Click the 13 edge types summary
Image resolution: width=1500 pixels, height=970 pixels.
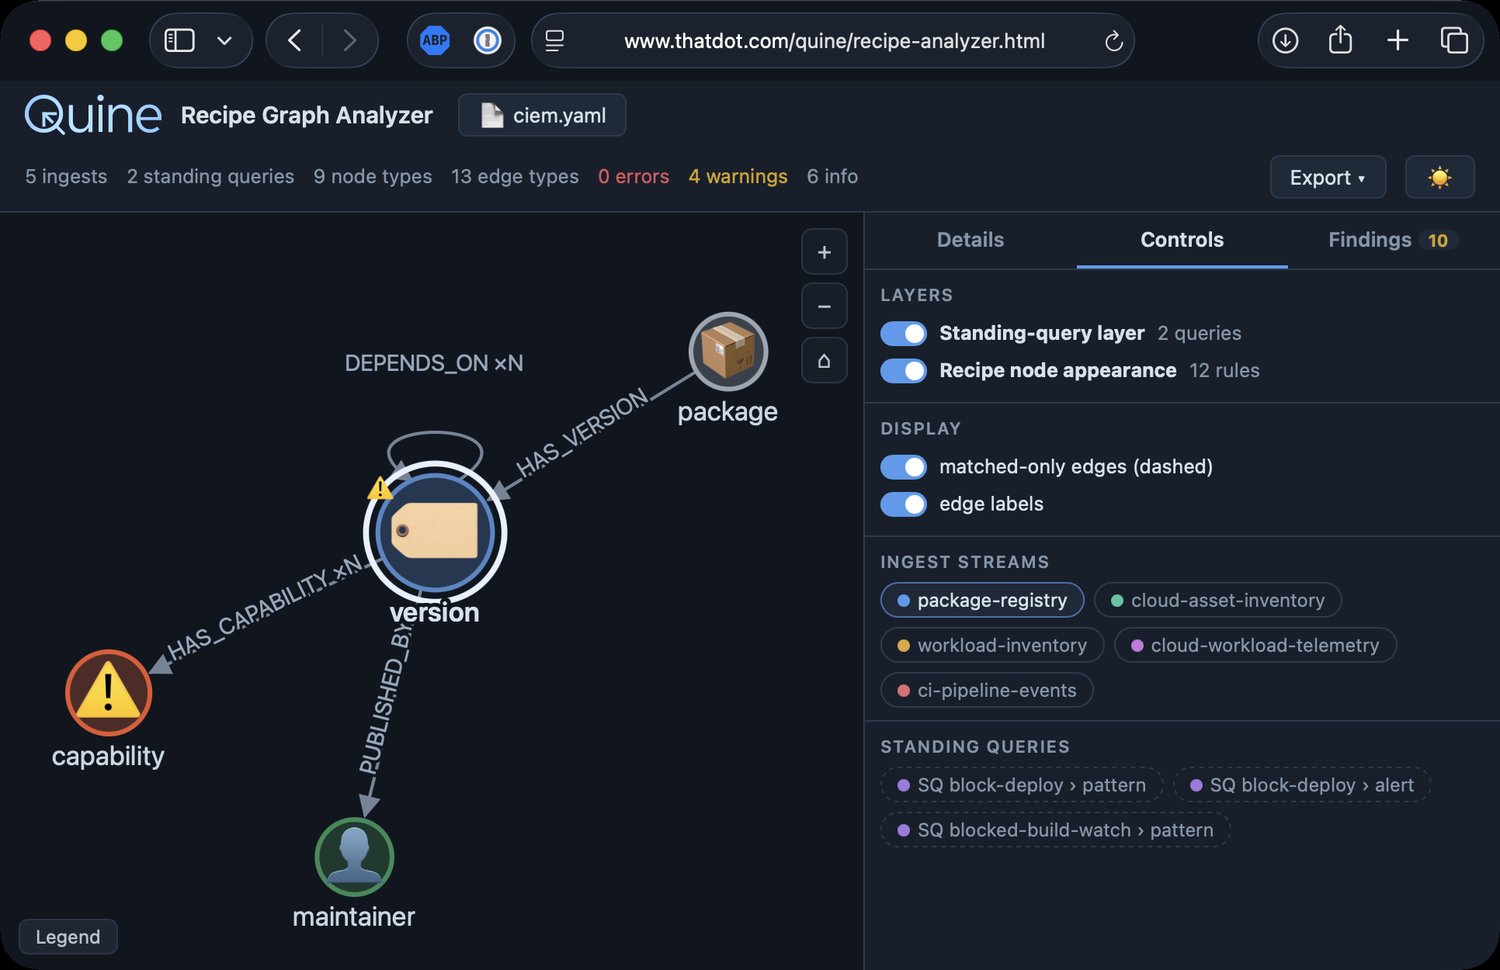pos(515,177)
